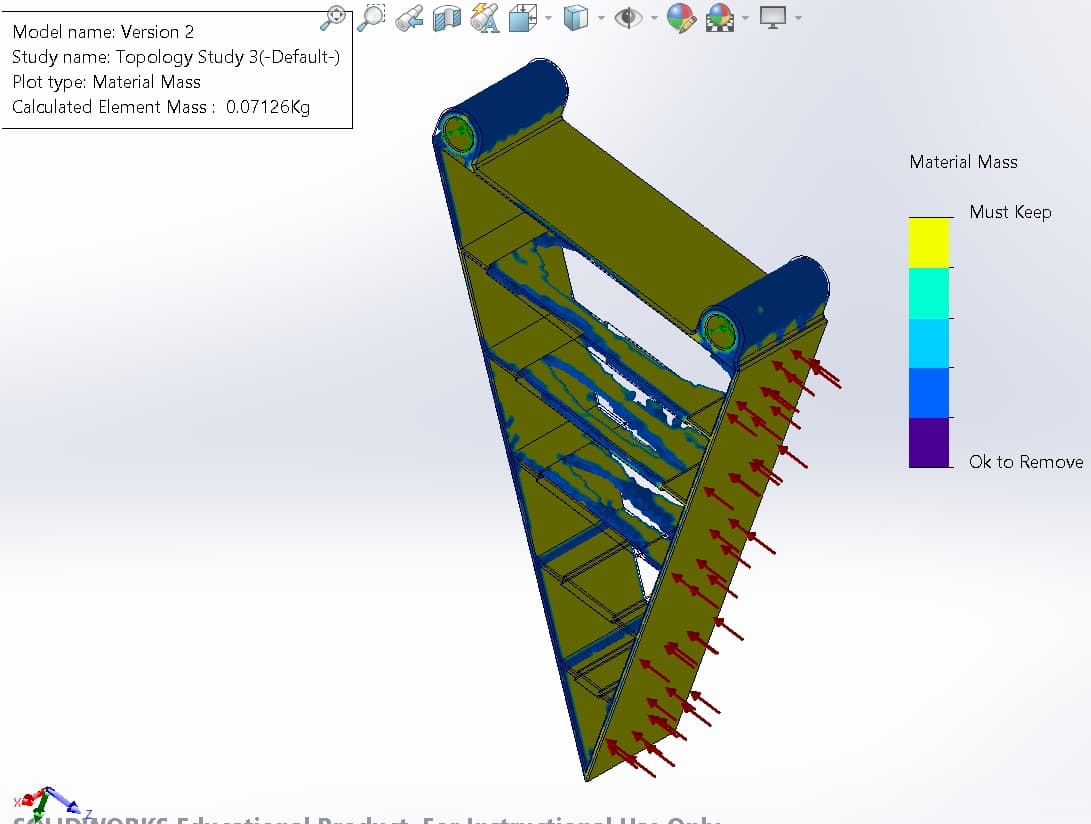Toggle Hide/Show Items eye icon
This screenshot has width=1091, height=824.
628,17
